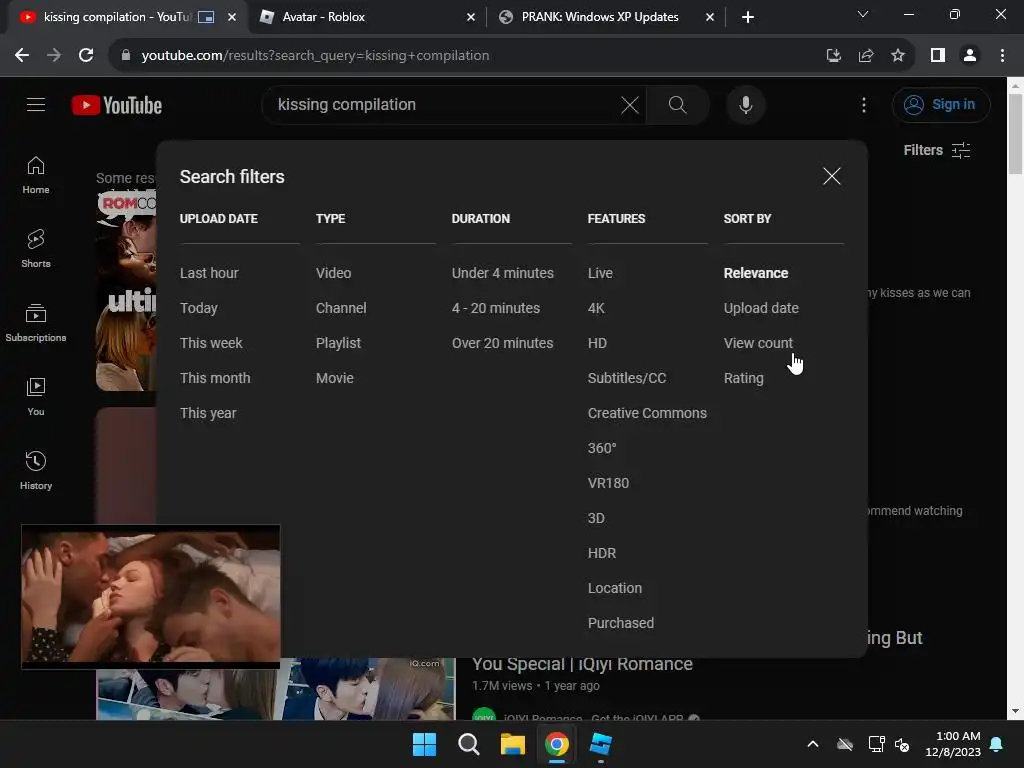Open Subscriptions in the sidebar

click(x=36, y=323)
